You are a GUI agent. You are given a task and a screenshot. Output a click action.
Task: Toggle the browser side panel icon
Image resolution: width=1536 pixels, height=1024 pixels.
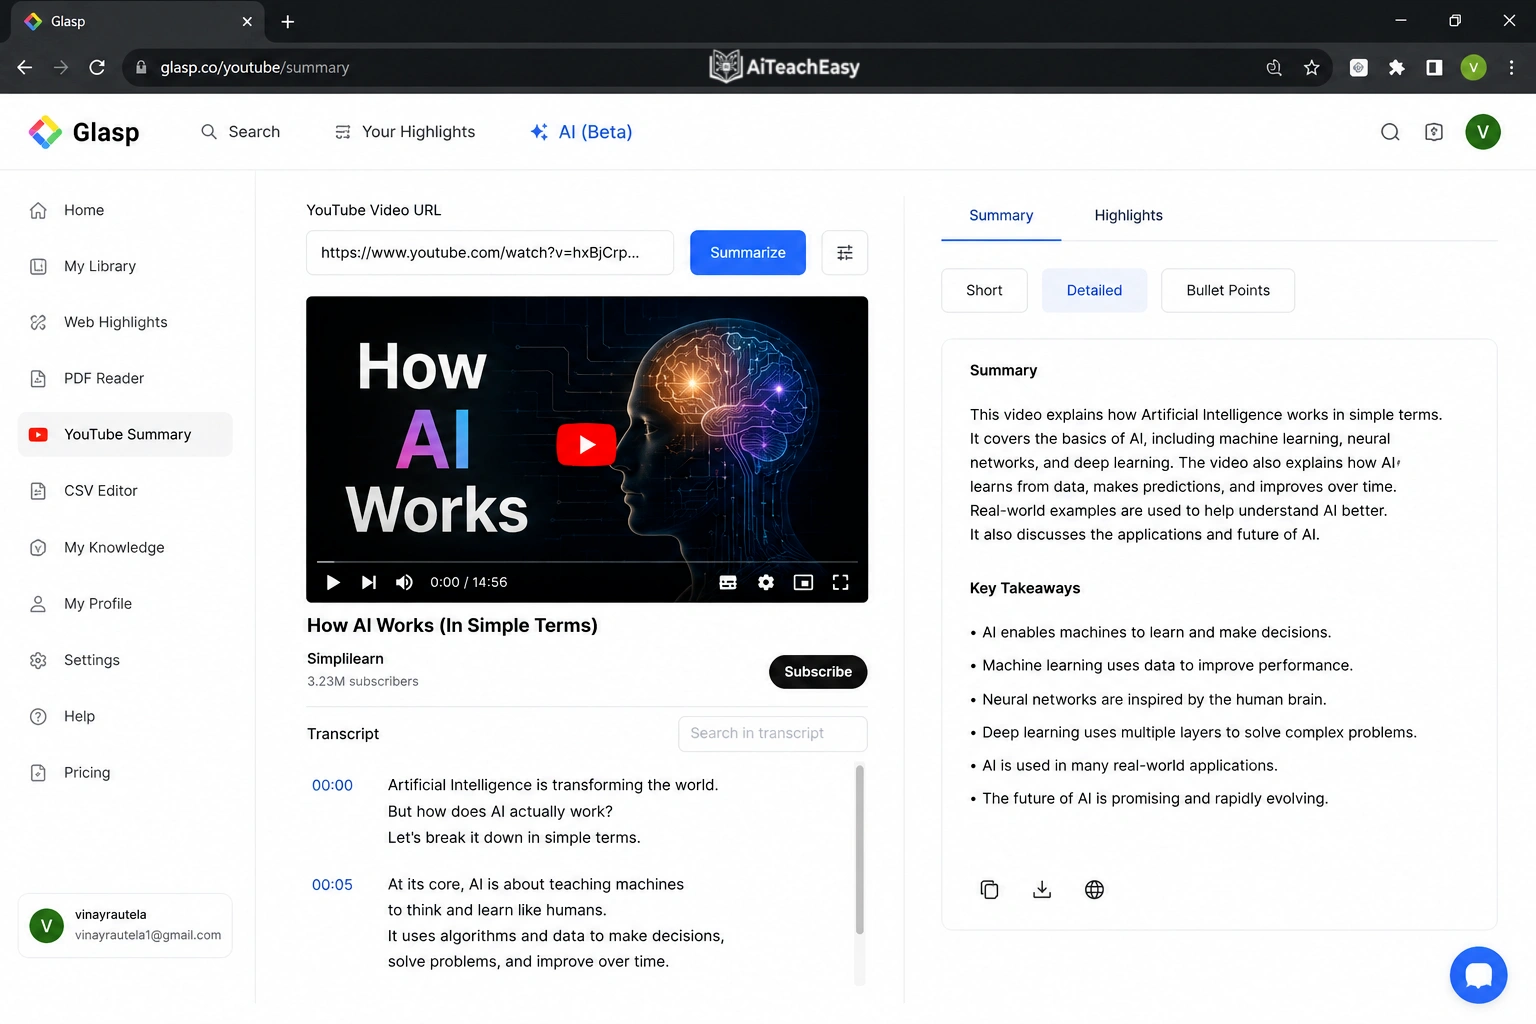1434,67
